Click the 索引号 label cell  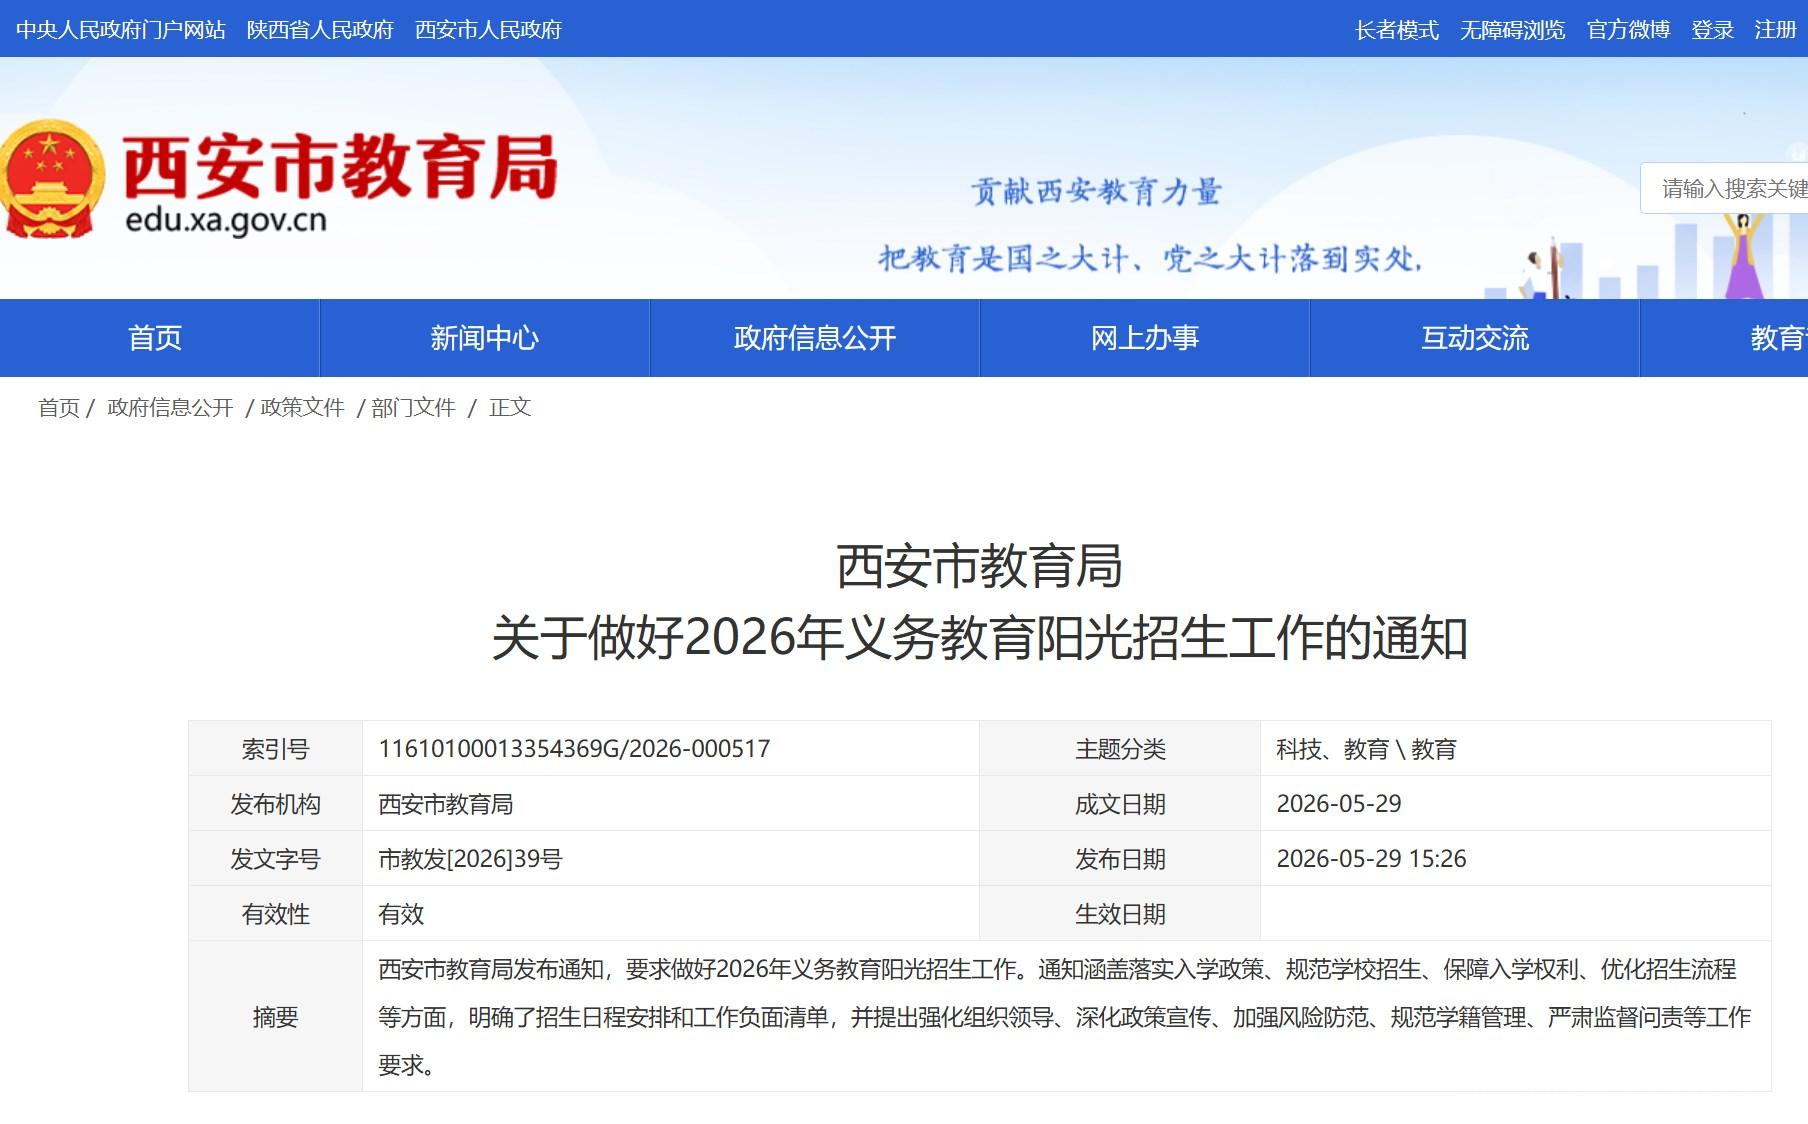point(276,749)
